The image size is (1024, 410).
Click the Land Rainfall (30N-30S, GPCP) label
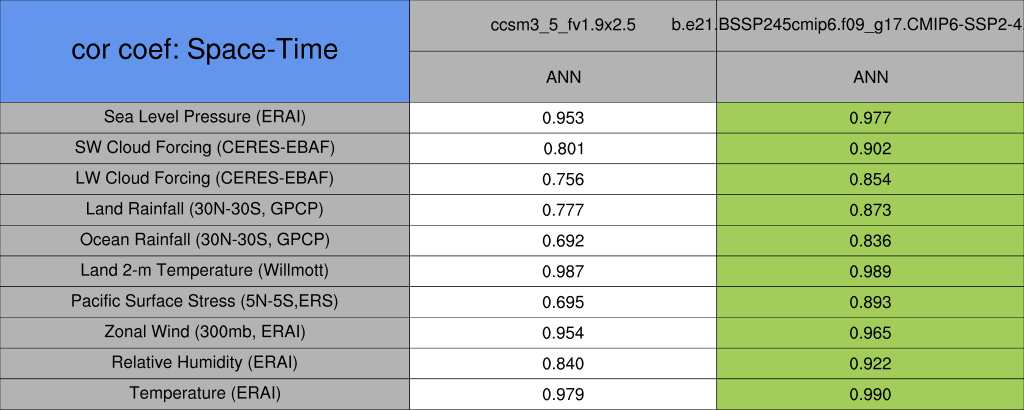[204, 210]
